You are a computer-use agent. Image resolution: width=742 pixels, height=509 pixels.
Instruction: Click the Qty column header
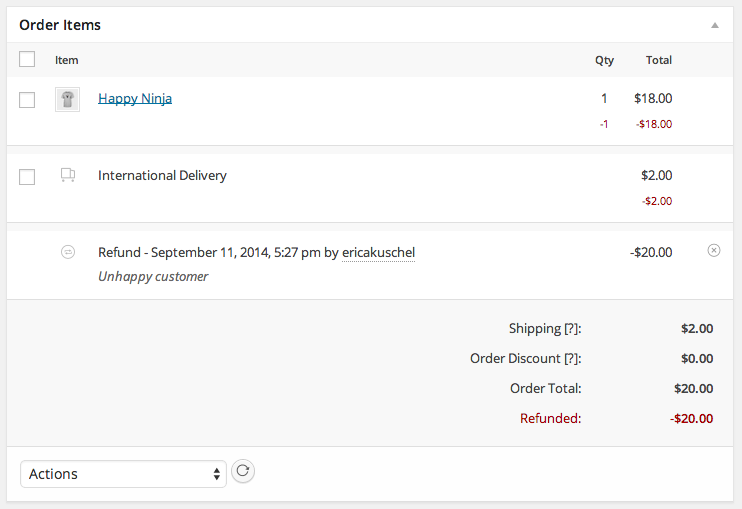pos(604,60)
